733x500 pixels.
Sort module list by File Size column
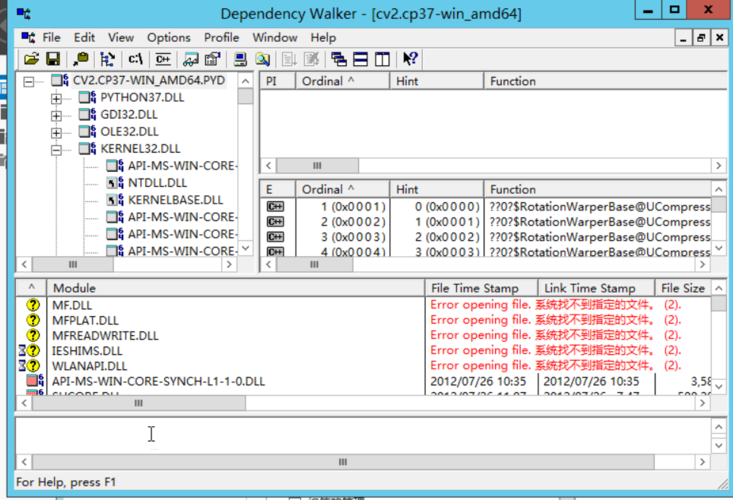click(683, 288)
